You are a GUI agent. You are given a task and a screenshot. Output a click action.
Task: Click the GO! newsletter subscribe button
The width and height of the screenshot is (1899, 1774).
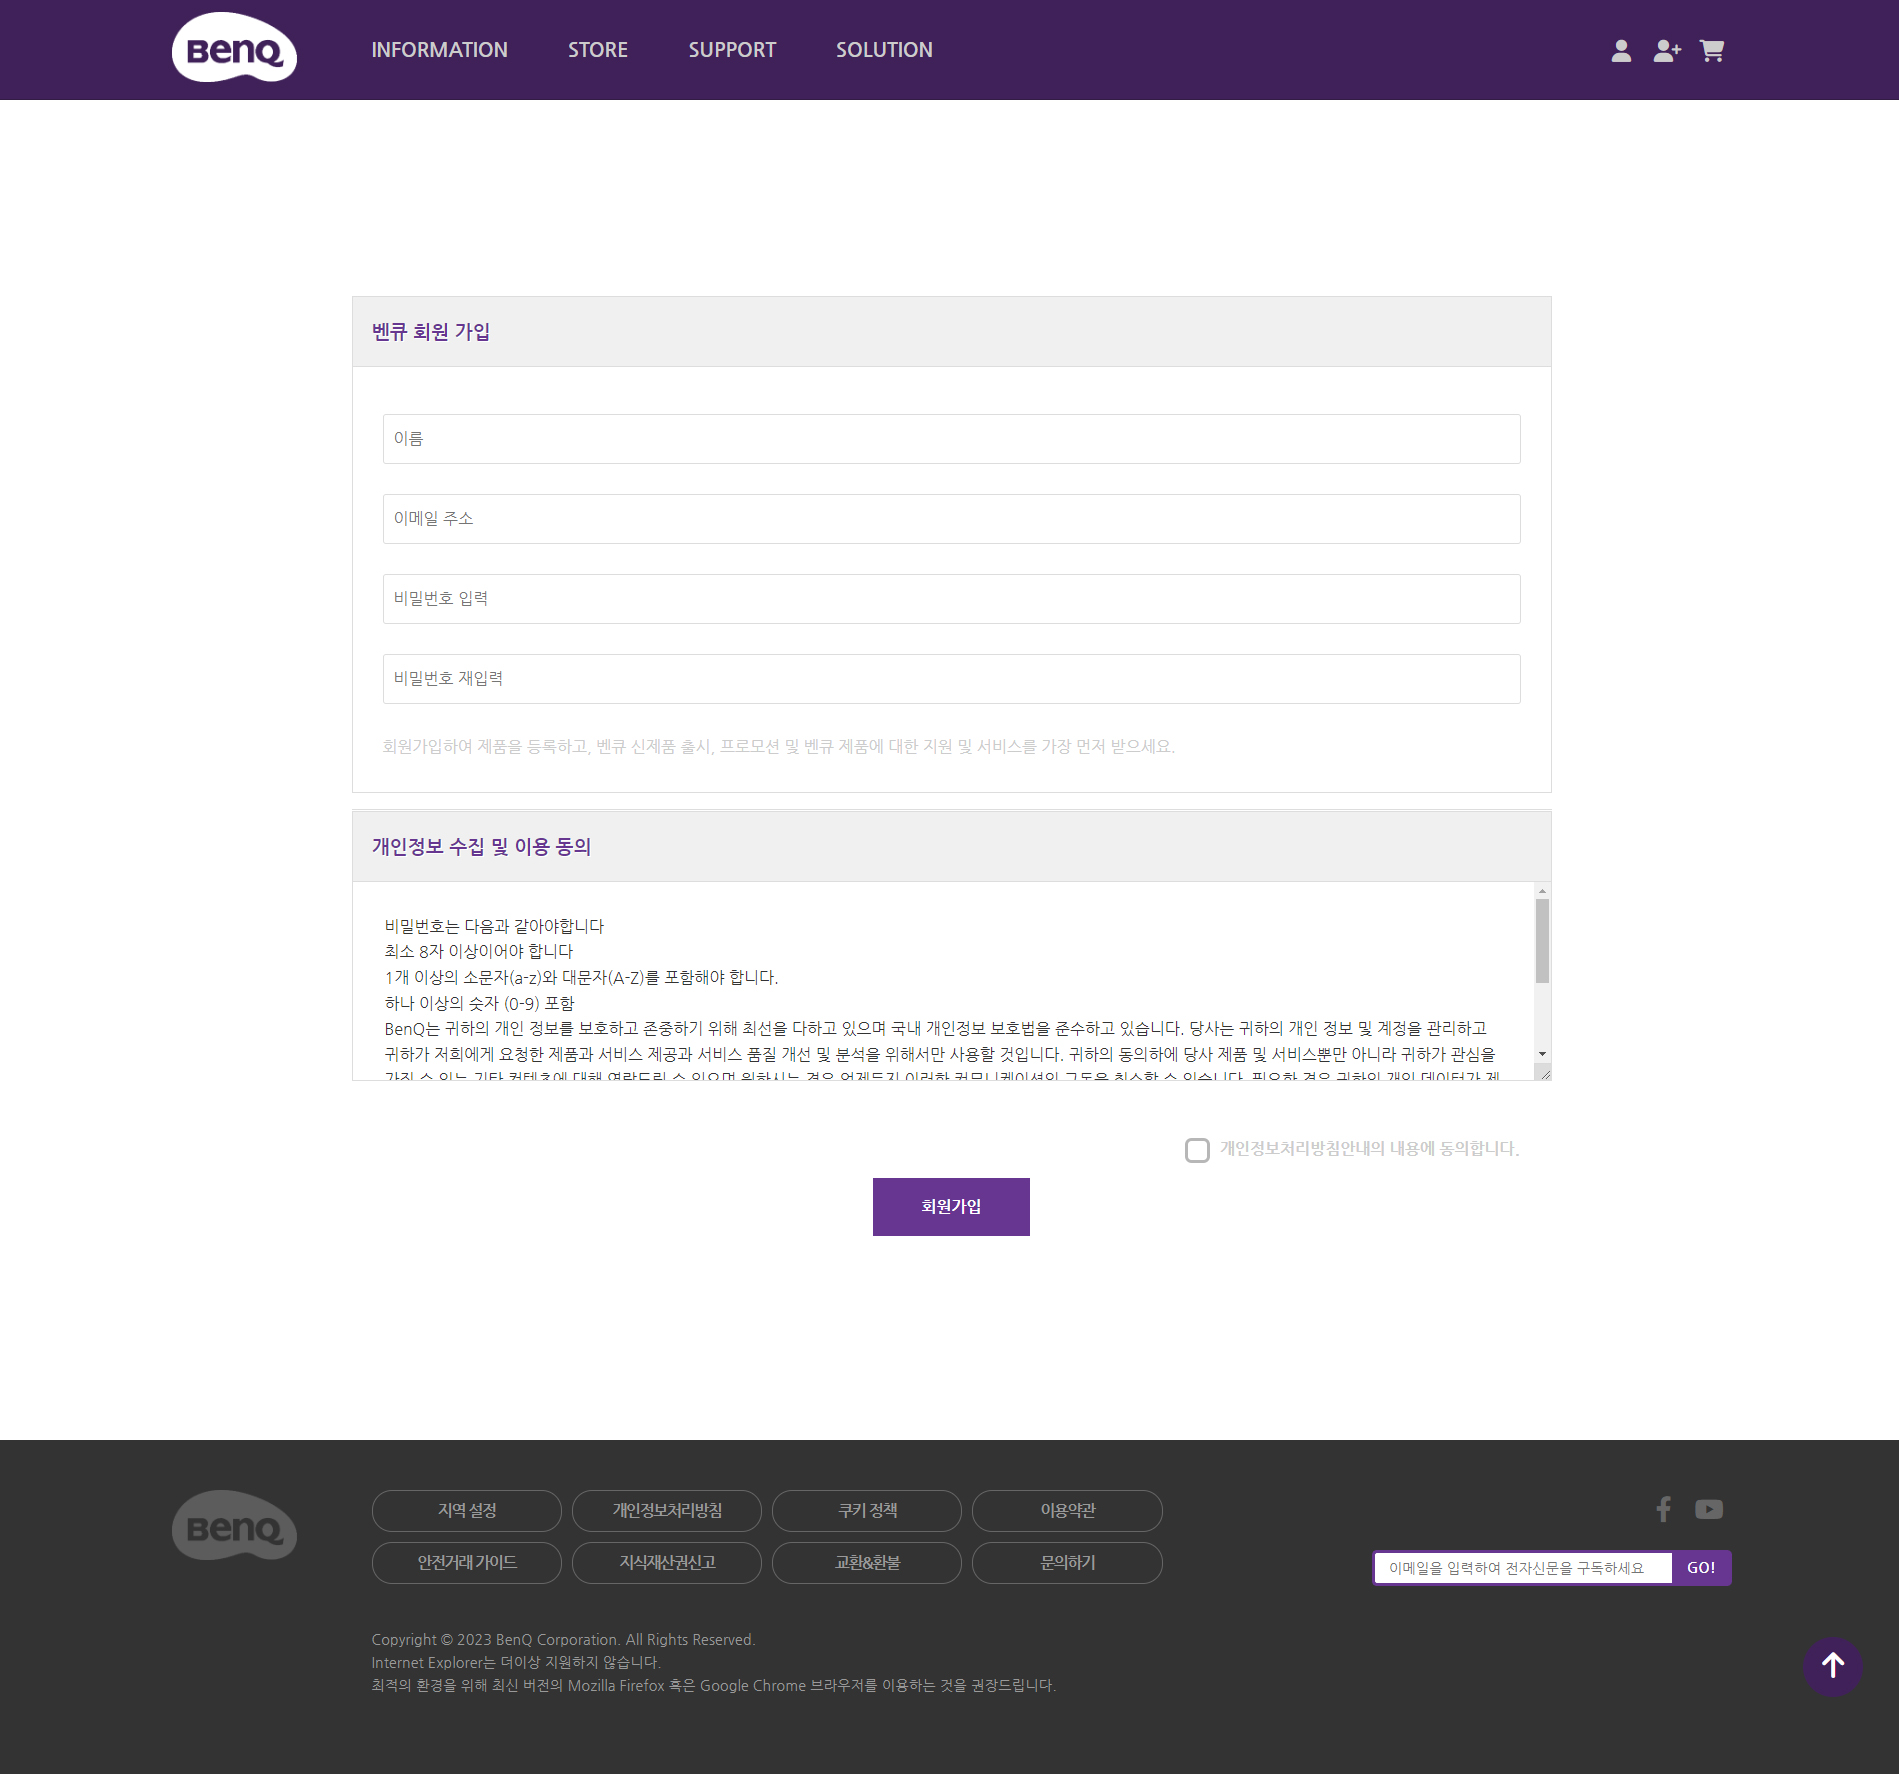[x=1700, y=1568]
